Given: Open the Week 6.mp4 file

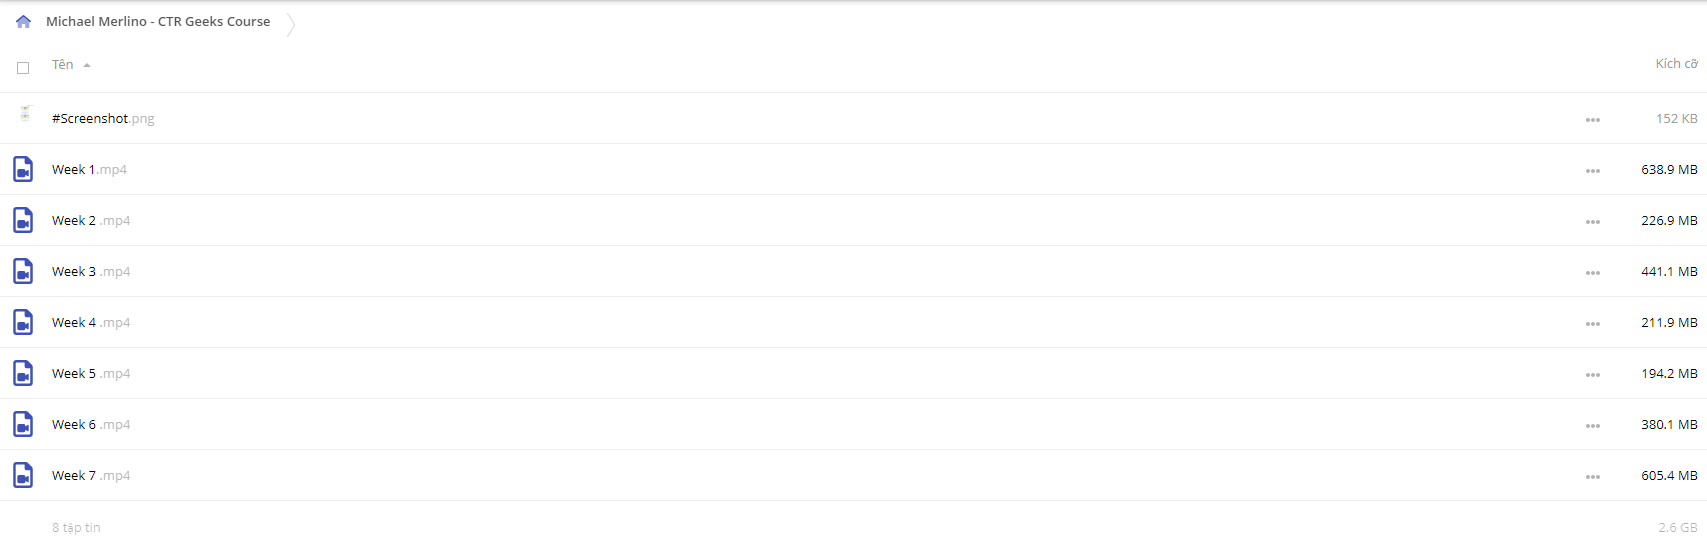Looking at the screenshot, I should click(x=91, y=424).
